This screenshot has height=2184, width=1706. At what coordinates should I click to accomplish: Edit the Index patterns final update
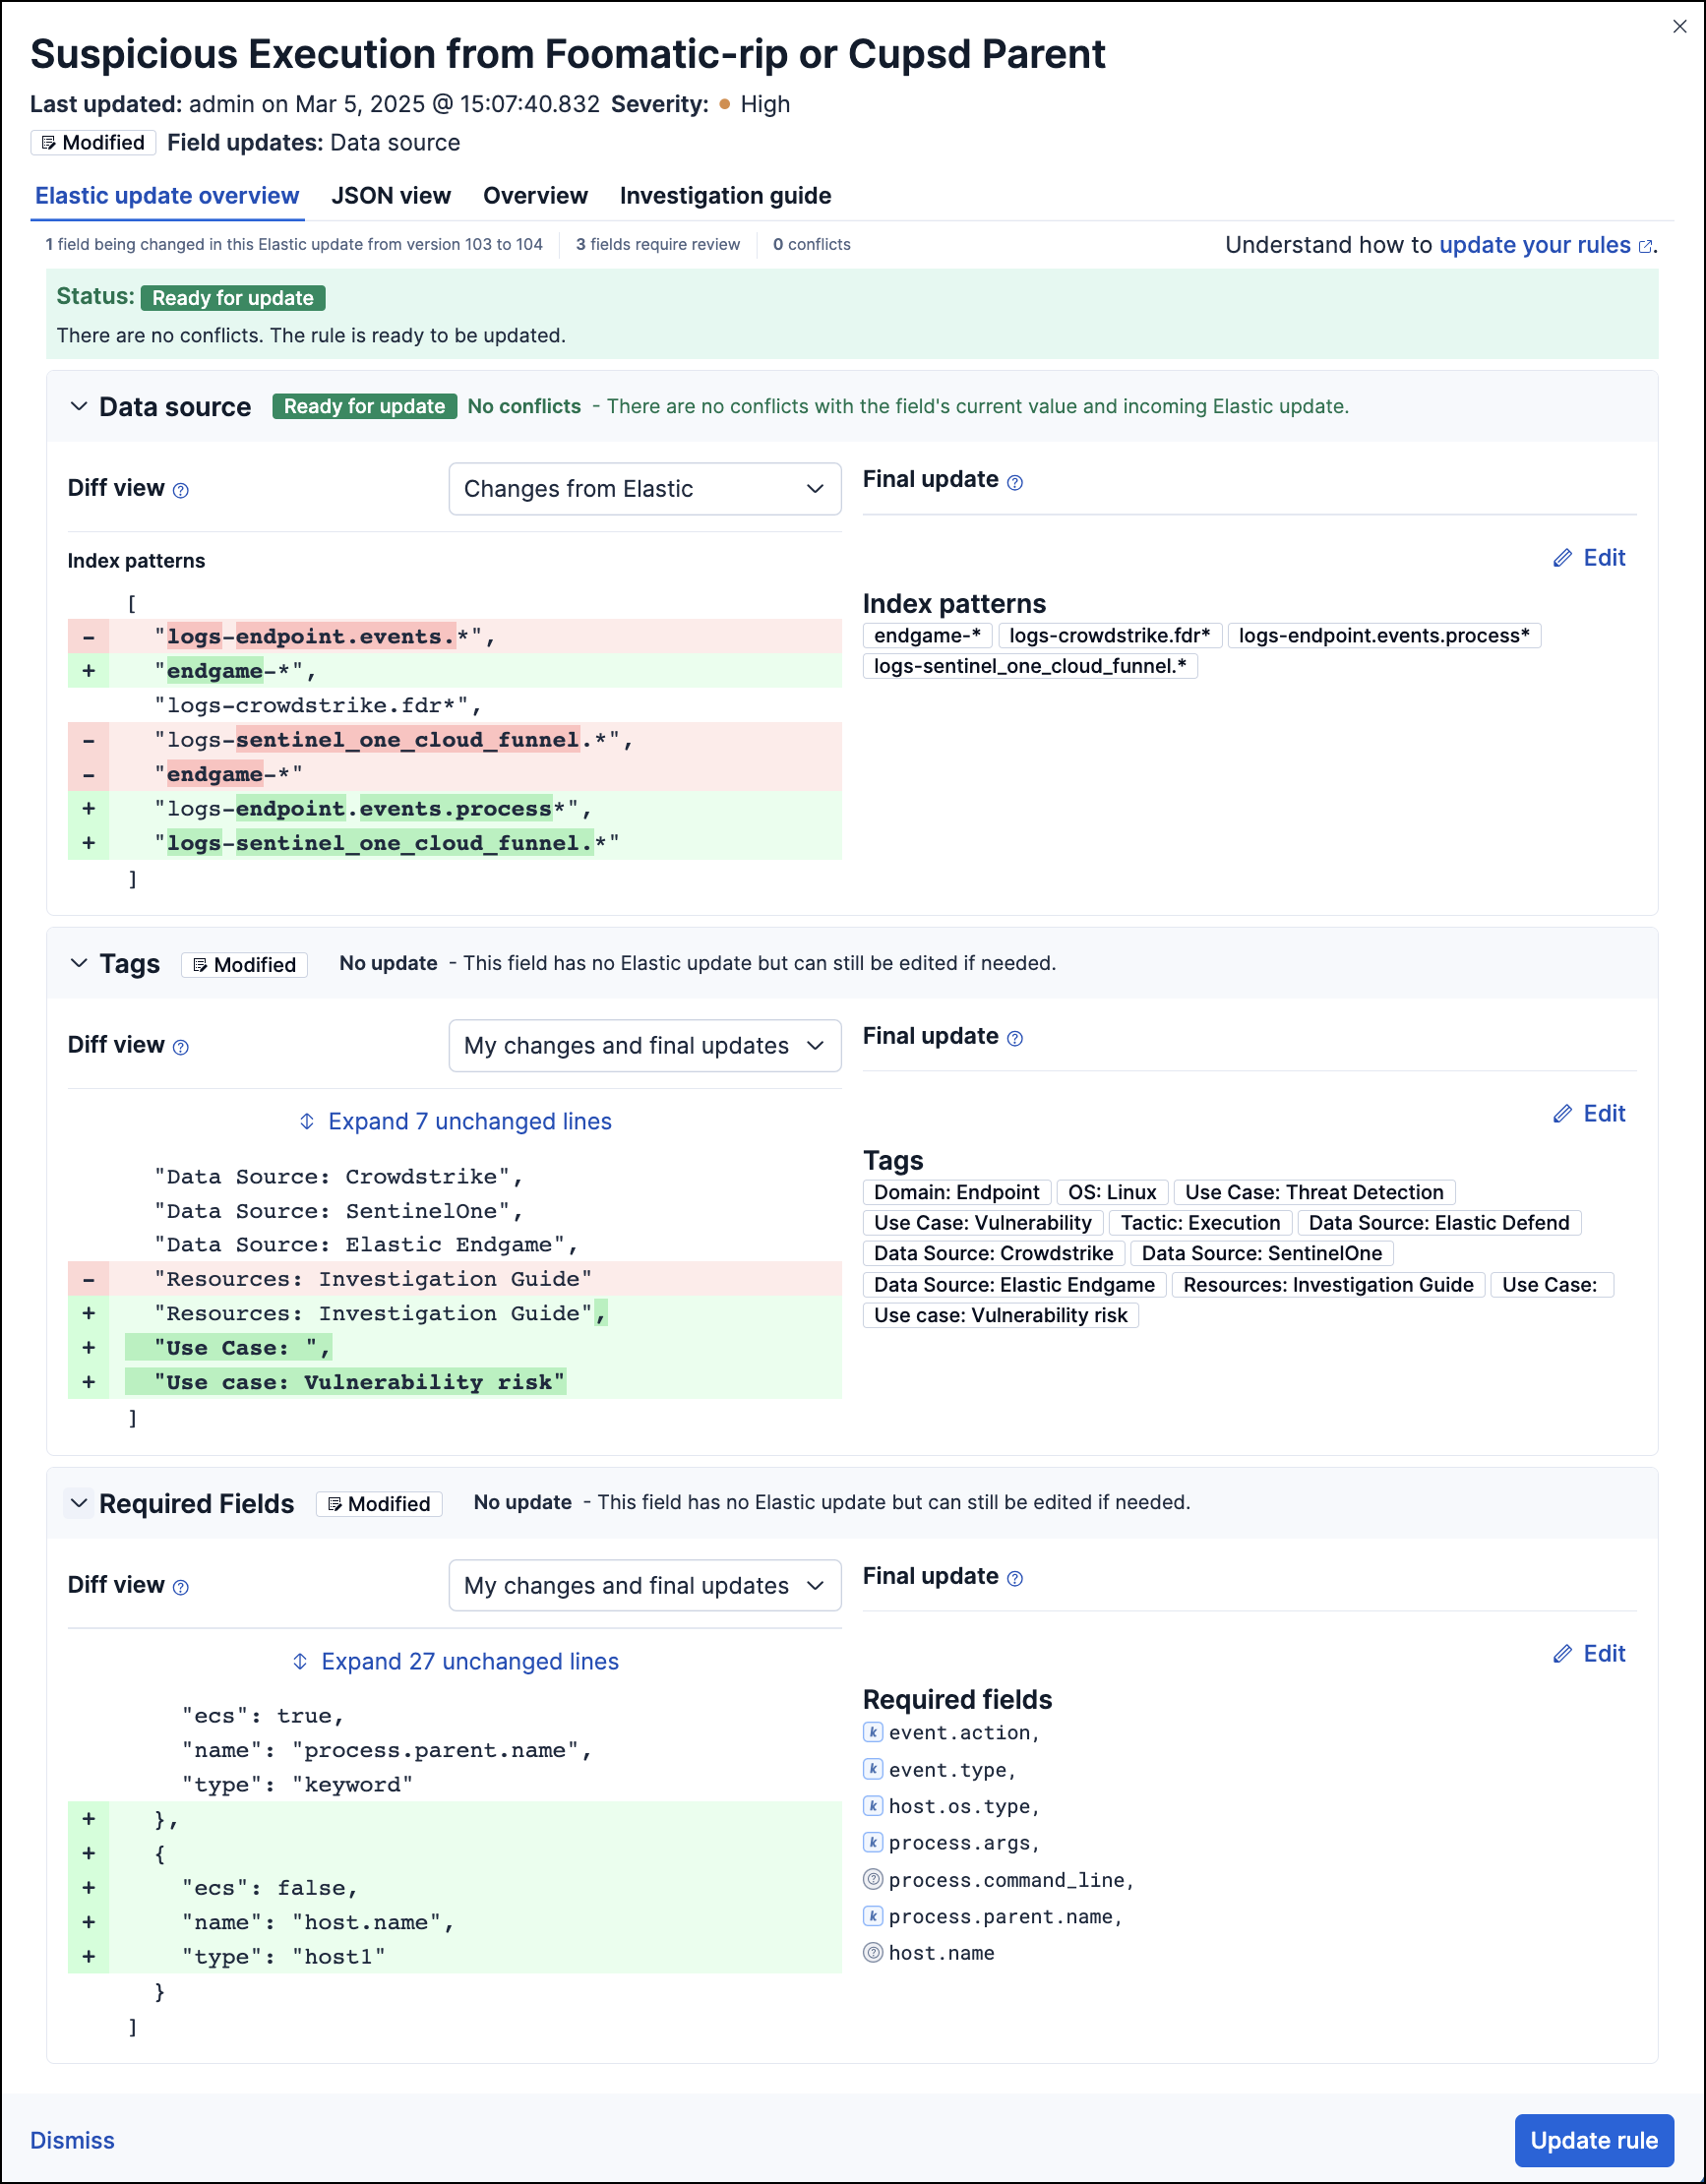pos(1589,558)
